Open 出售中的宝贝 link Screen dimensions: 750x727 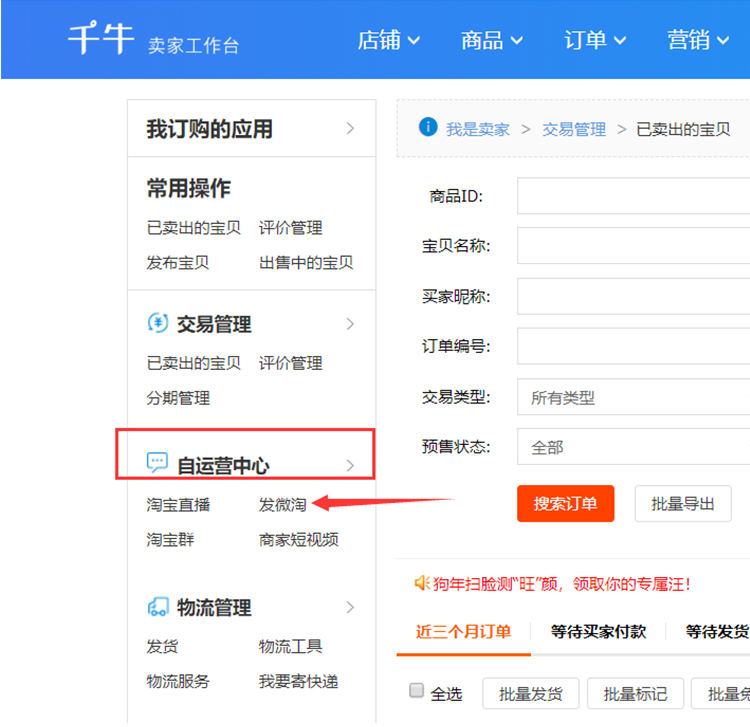click(x=306, y=262)
